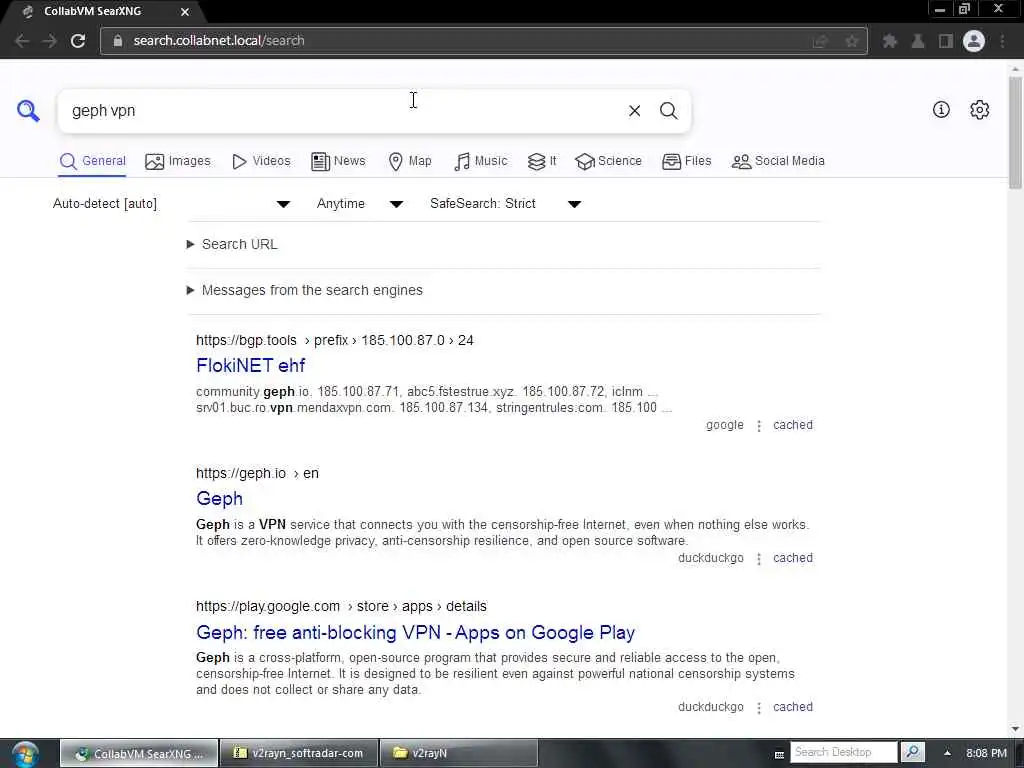The height and width of the screenshot is (768, 1024).
Task: Open cached version of Google Play result
Action: (793, 707)
